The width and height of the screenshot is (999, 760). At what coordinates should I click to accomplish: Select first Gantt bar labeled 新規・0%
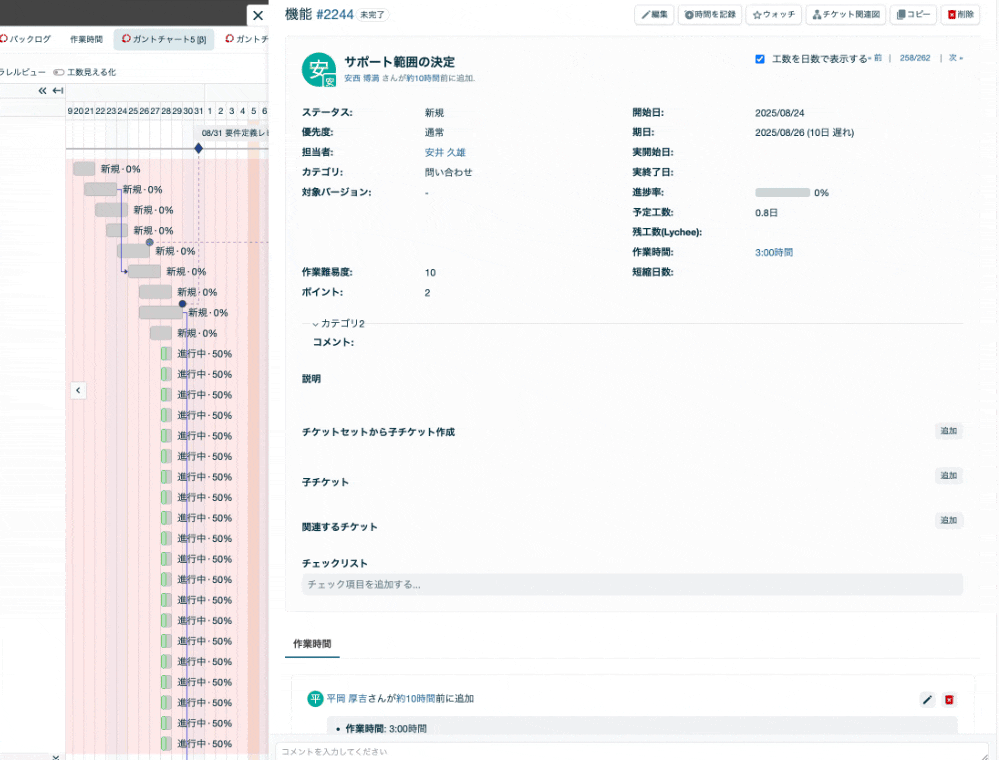tap(84, 169)
